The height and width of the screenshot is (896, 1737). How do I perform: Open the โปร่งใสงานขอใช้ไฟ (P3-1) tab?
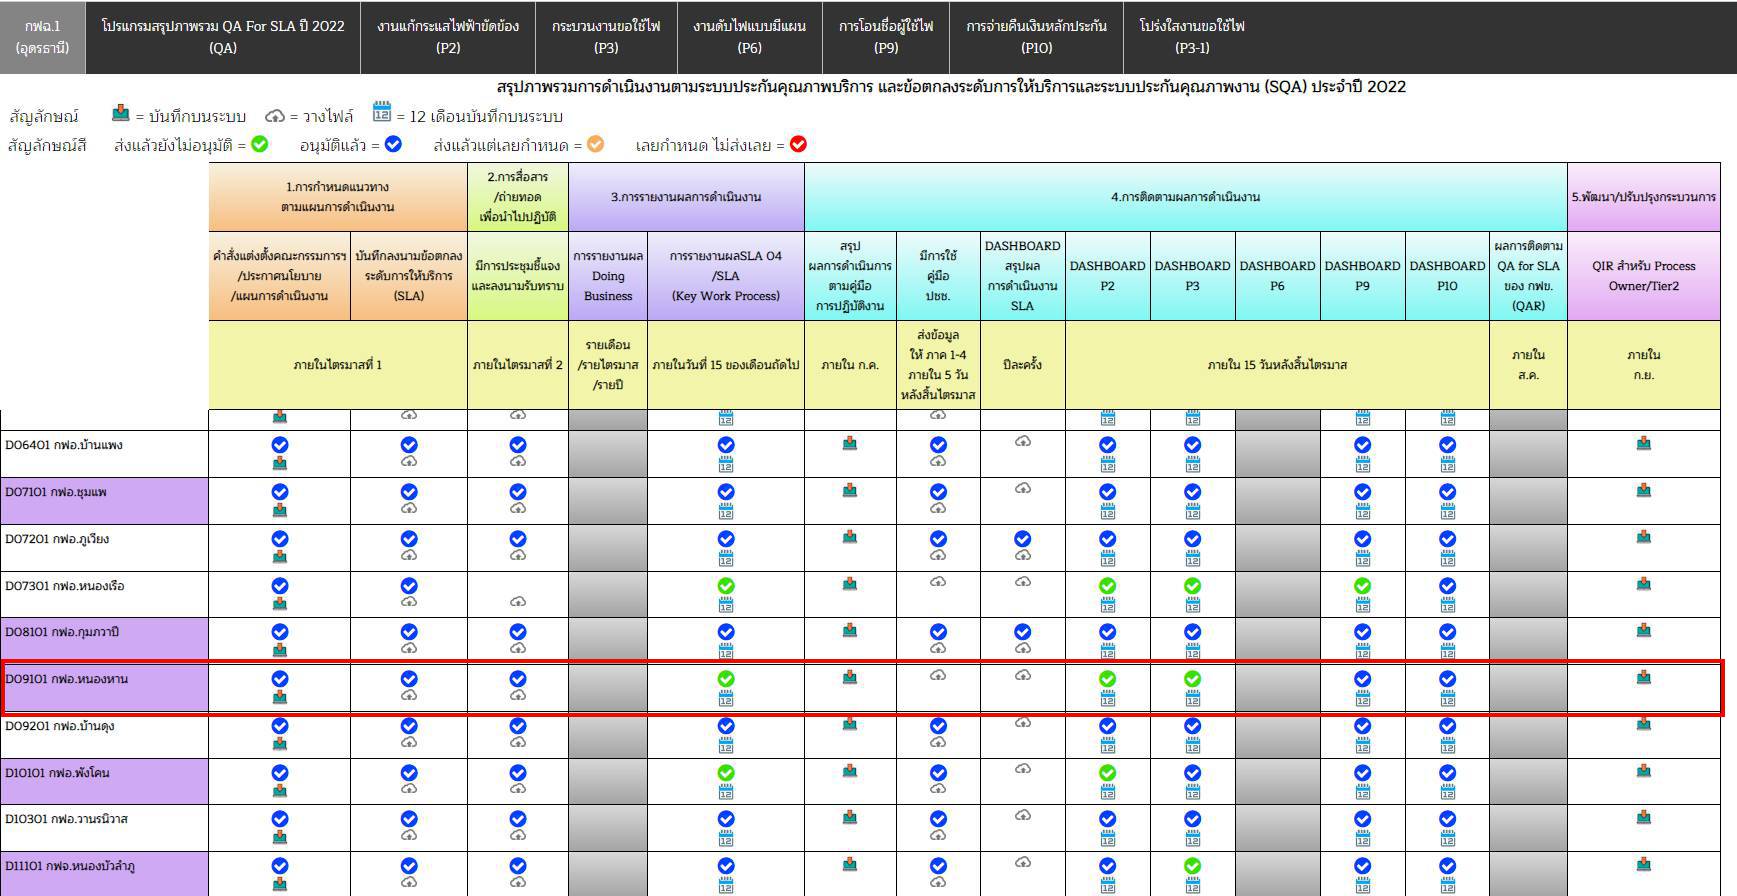(x=1192, y=37)
